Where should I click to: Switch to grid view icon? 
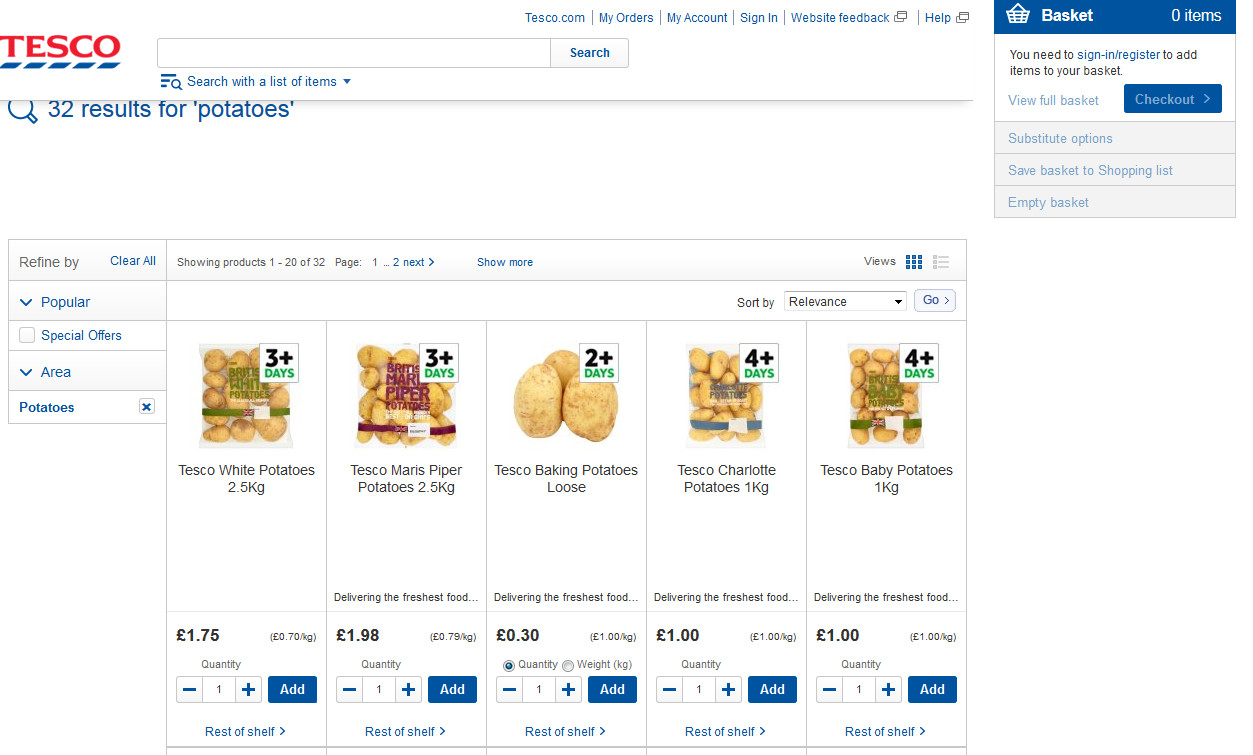point(914,262)
